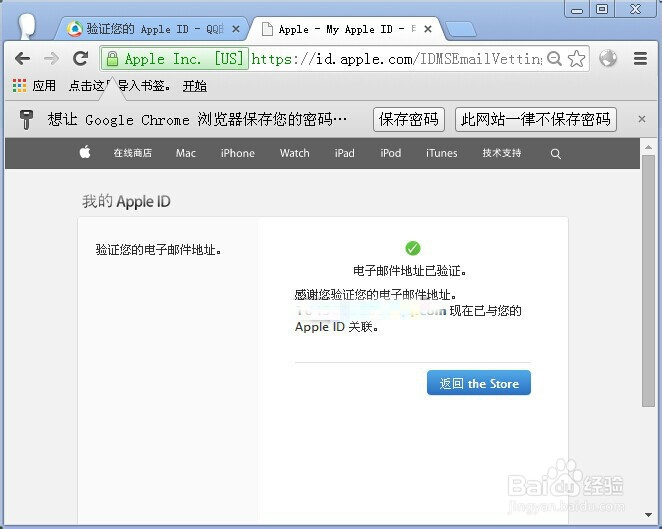
Task: Click 此网站一律不保存密码 button
Action: pyautogui.click(x=536, y=119)
